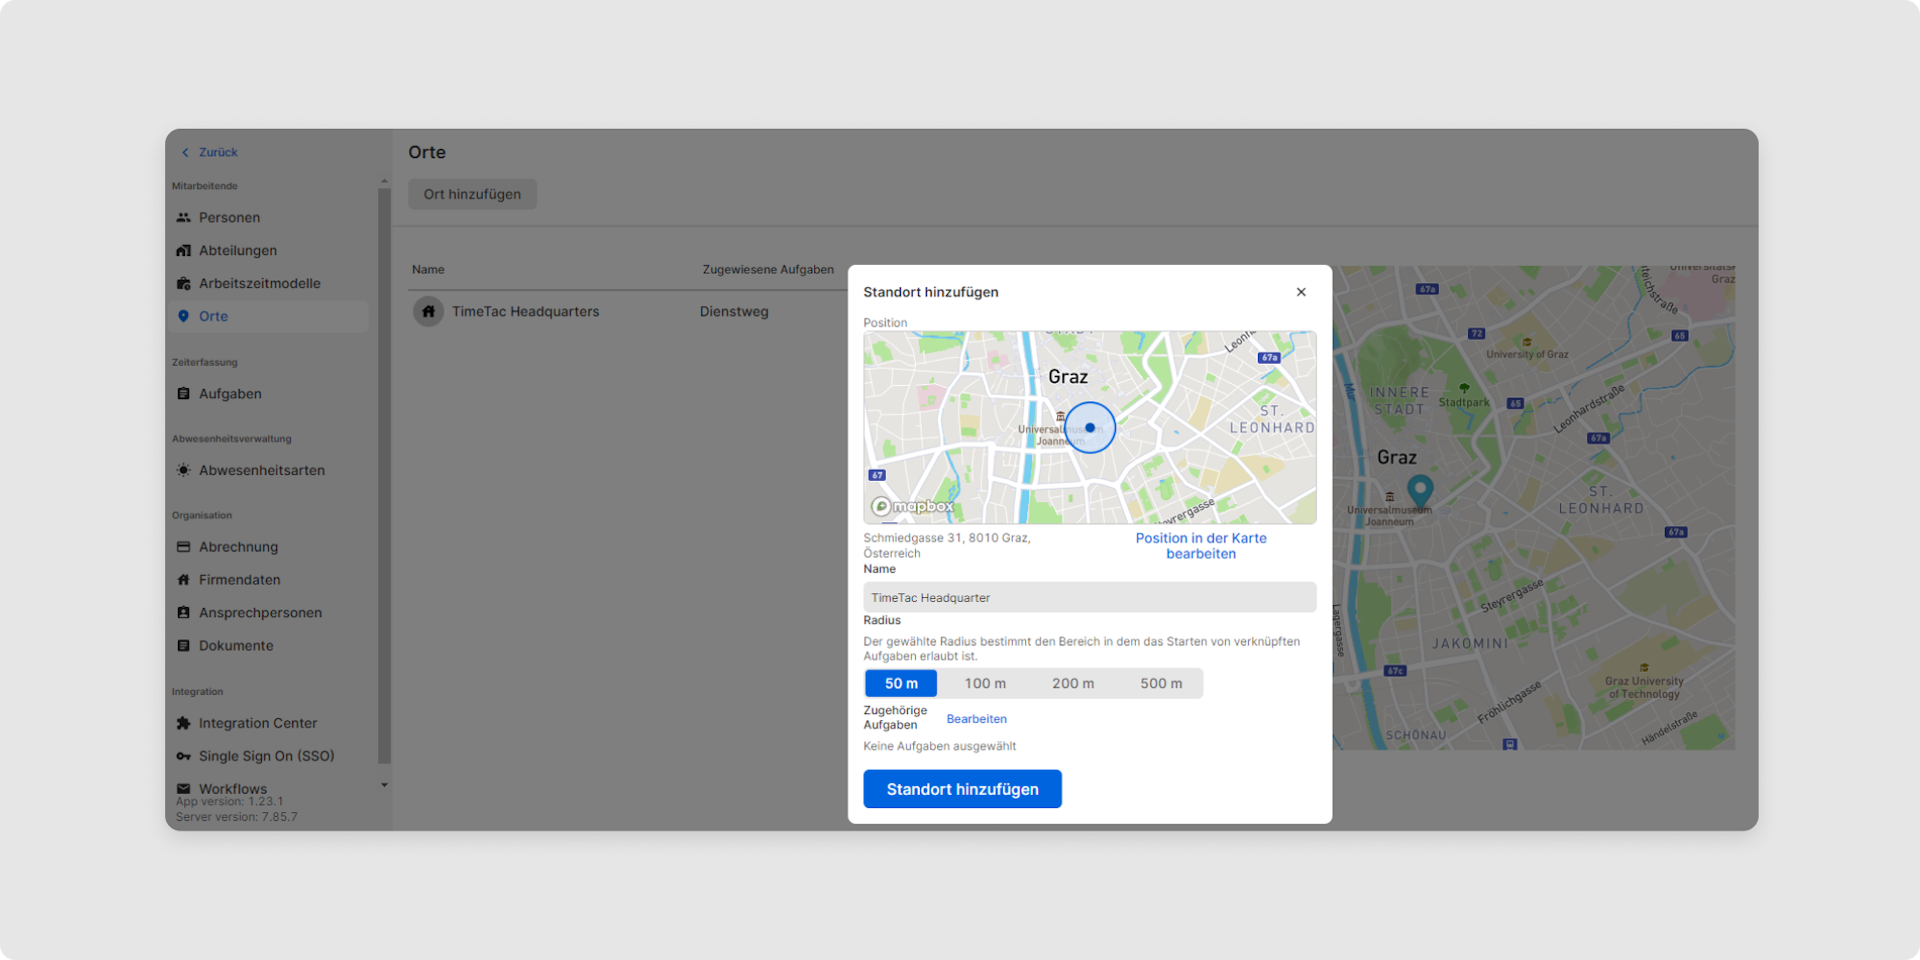This screenshot has width=1920, height=960.
Task: Select the 200 m radius option
Action: click(1073, 683)
